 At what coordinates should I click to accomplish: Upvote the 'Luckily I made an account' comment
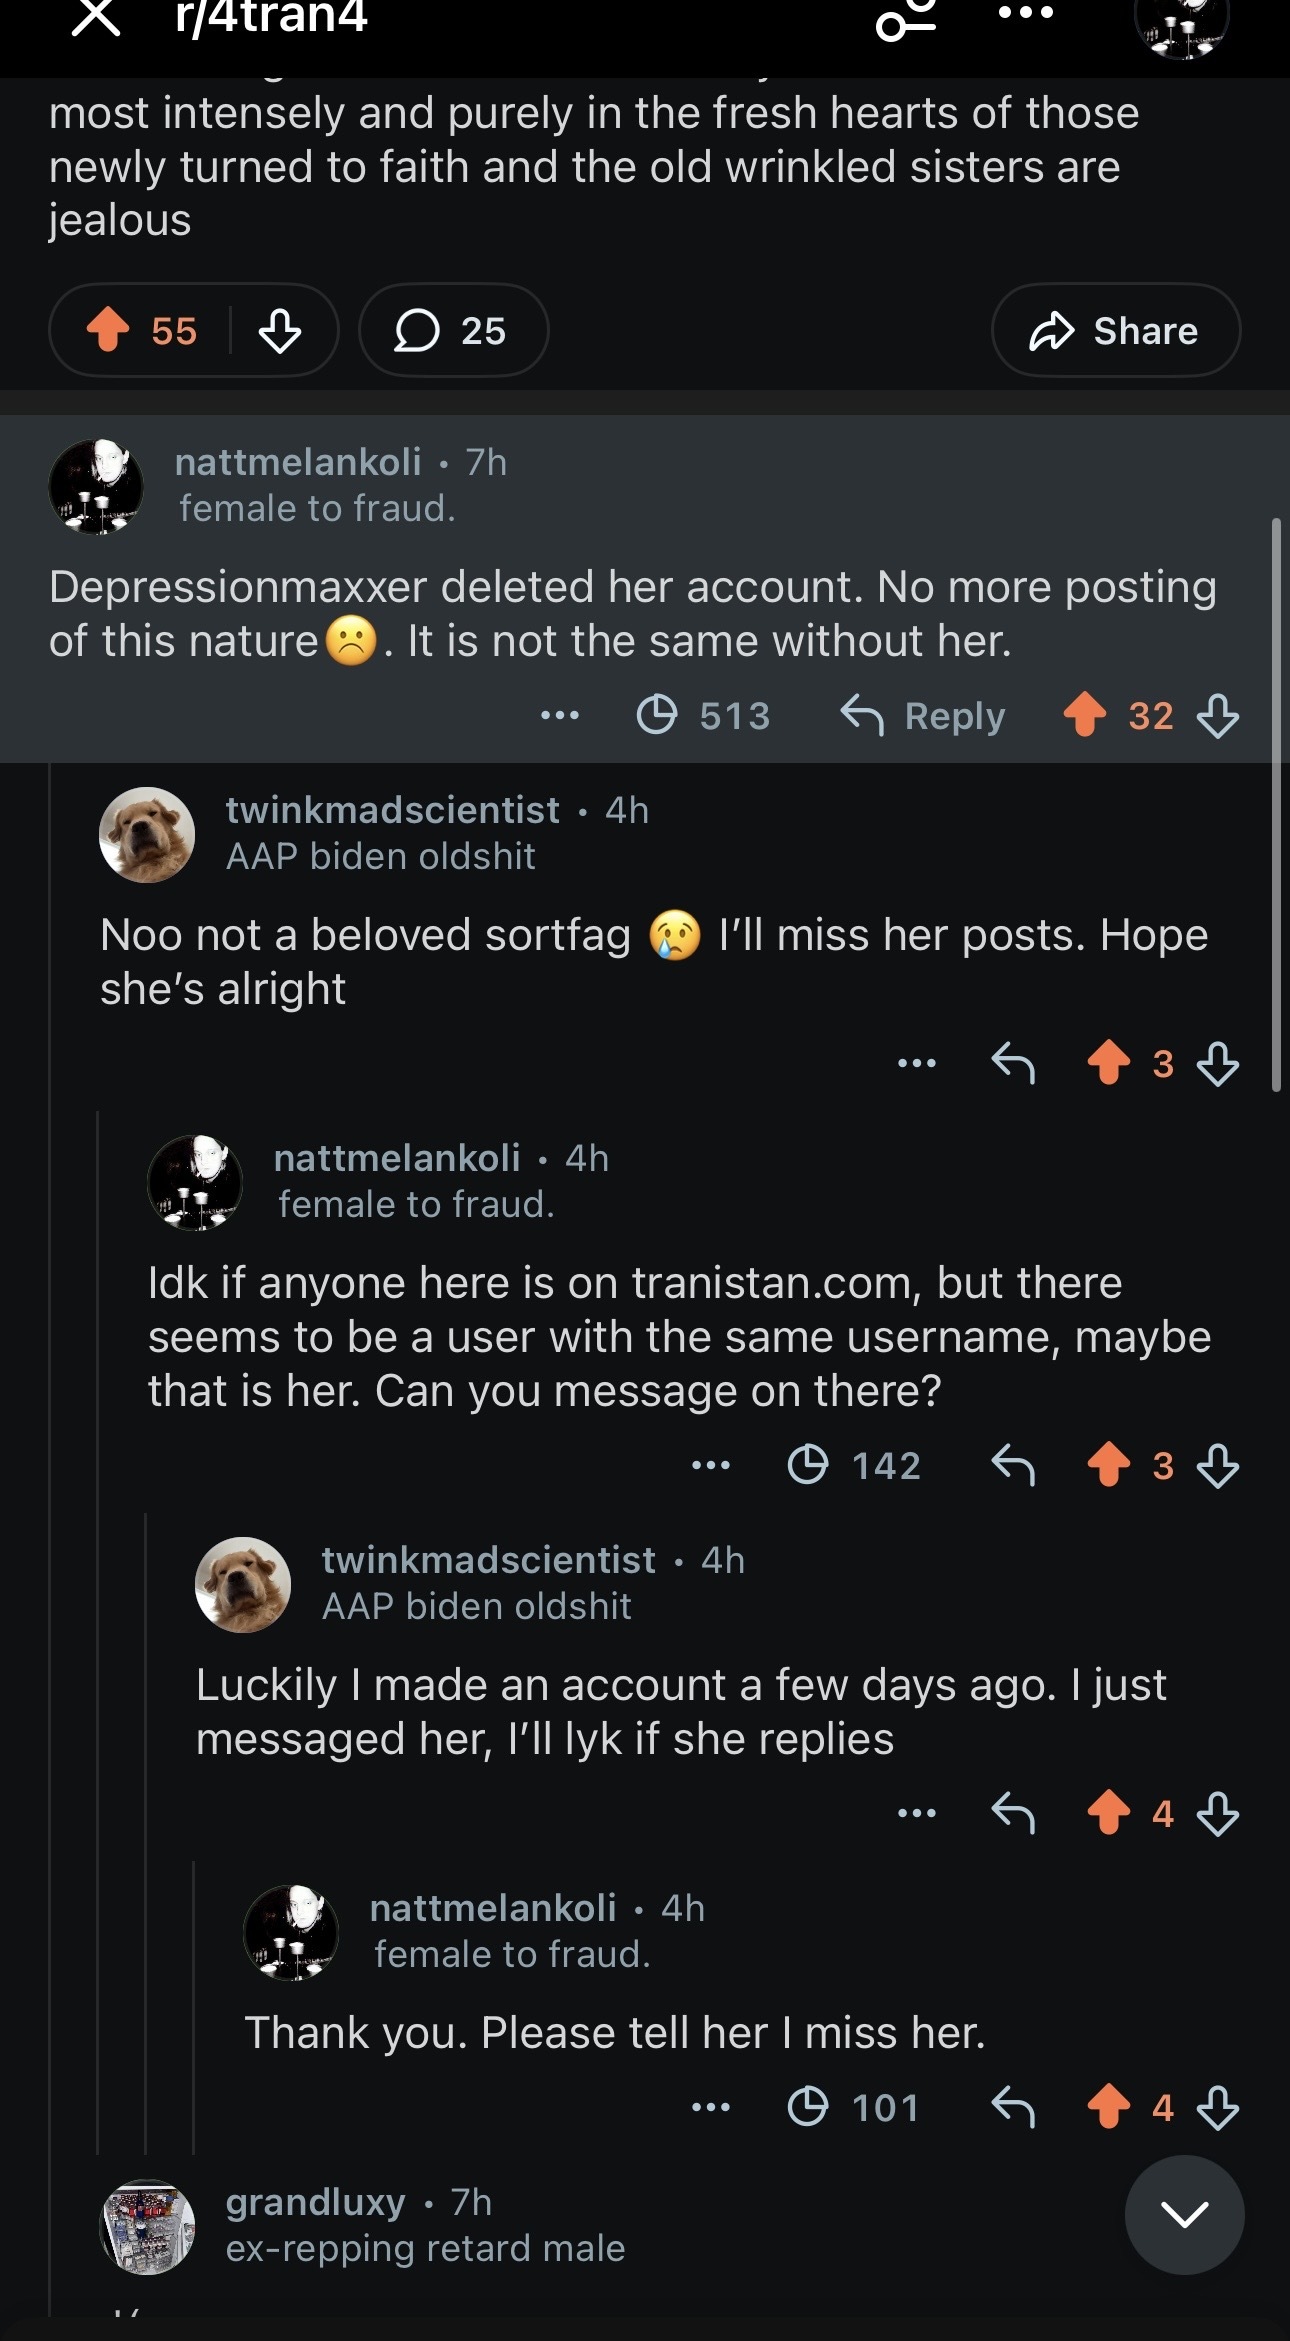click(1108, 1813)
